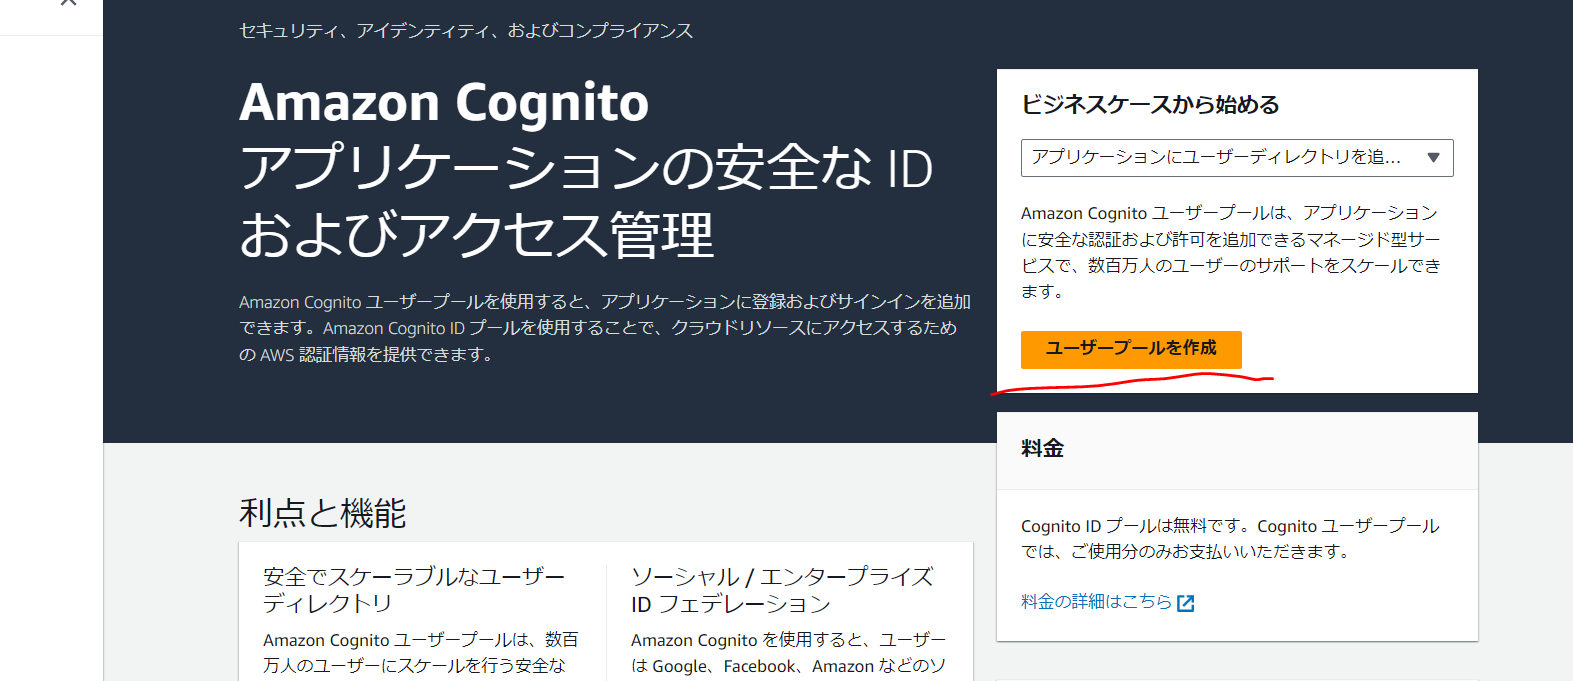The image size is (1573, 681).
Task: Click the ビジネスケースから始める heading
Action: (x=1150, y=105)
